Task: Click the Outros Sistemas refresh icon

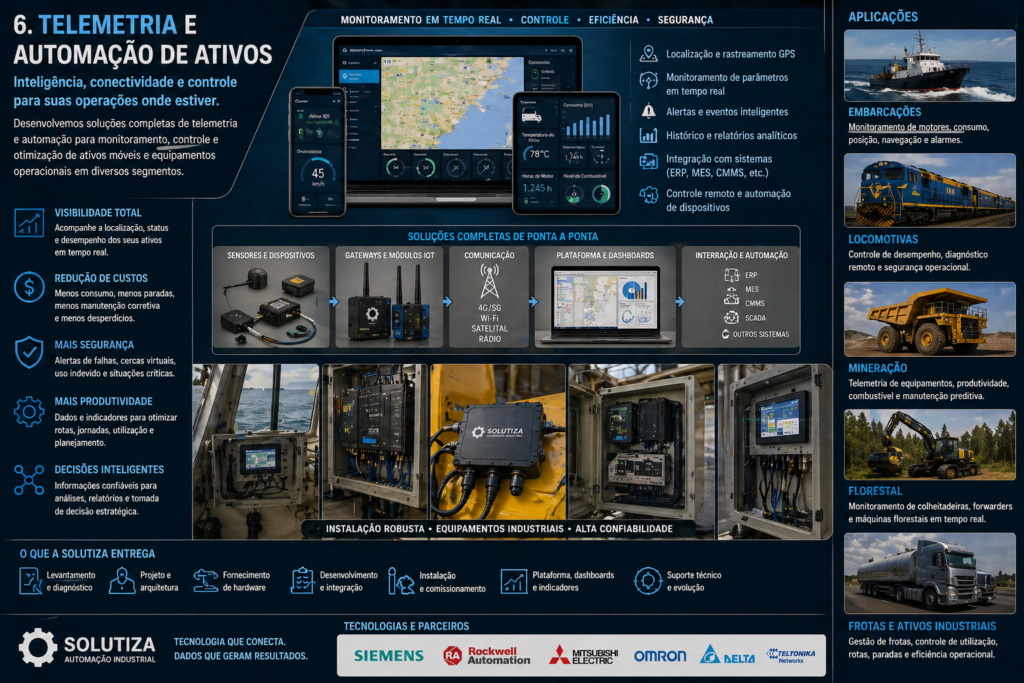Action: pos(725,334)
